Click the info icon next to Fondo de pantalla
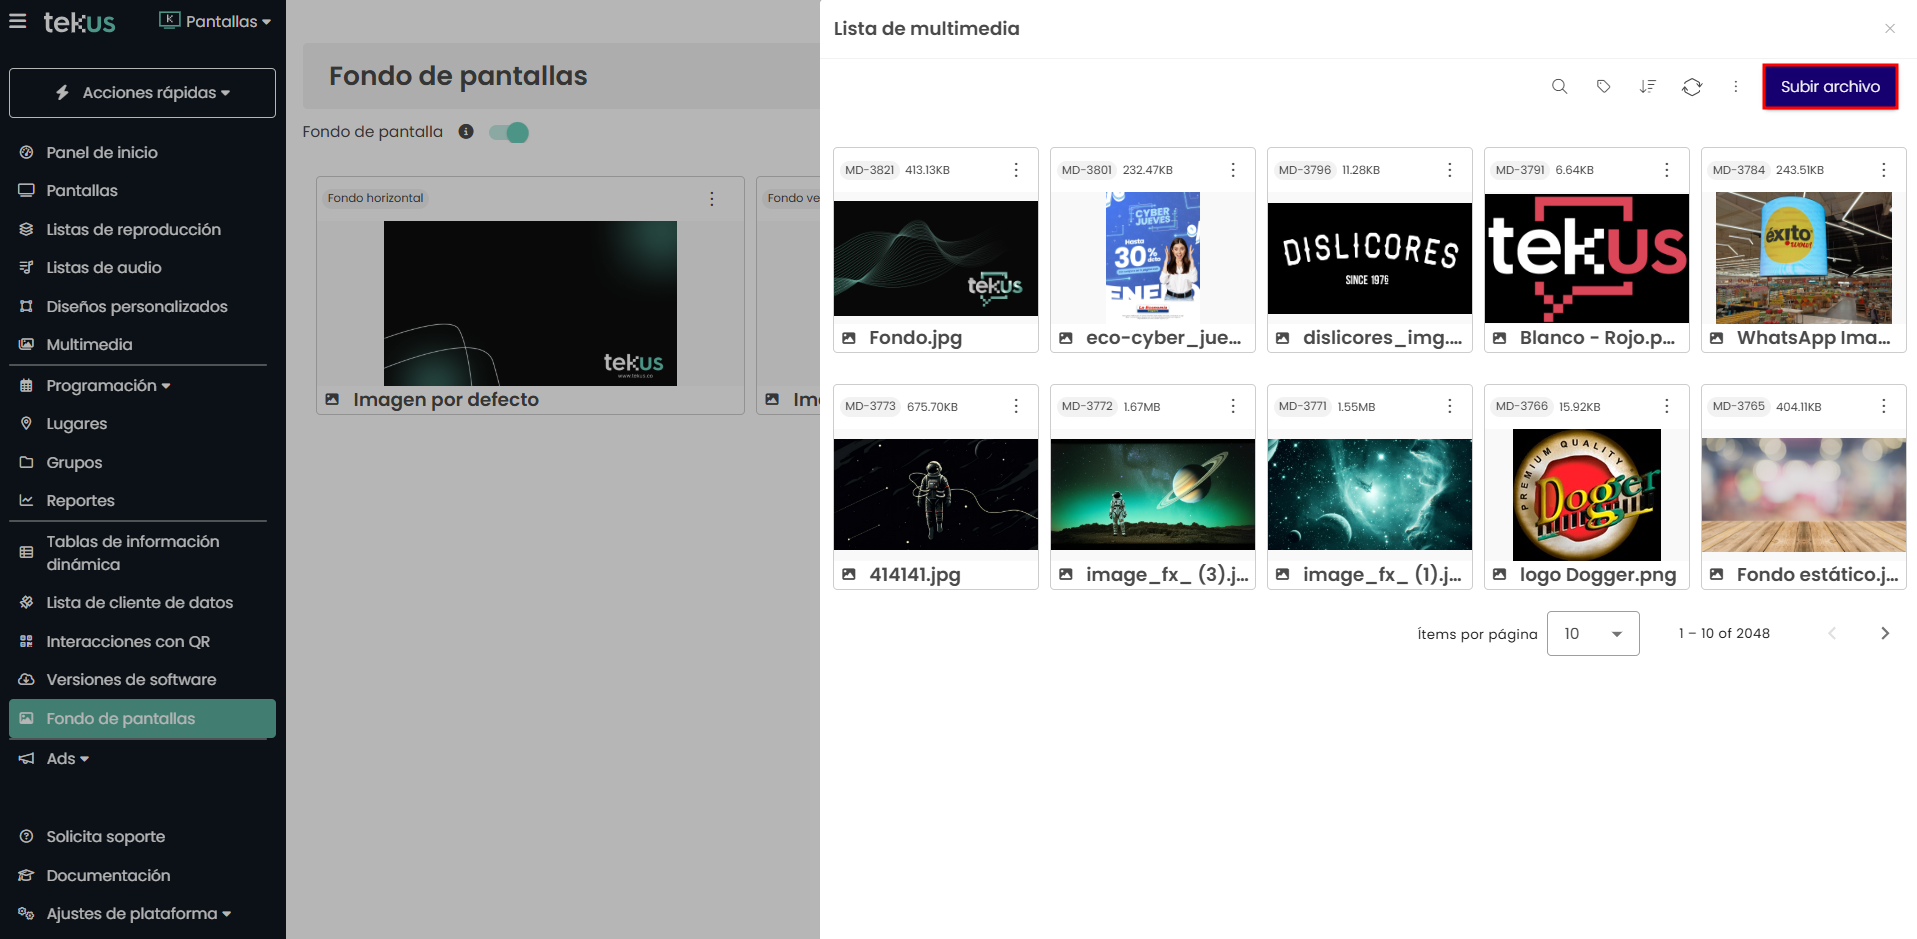Viewport: 1917px width, 939px height. click(x=466, y=132)
